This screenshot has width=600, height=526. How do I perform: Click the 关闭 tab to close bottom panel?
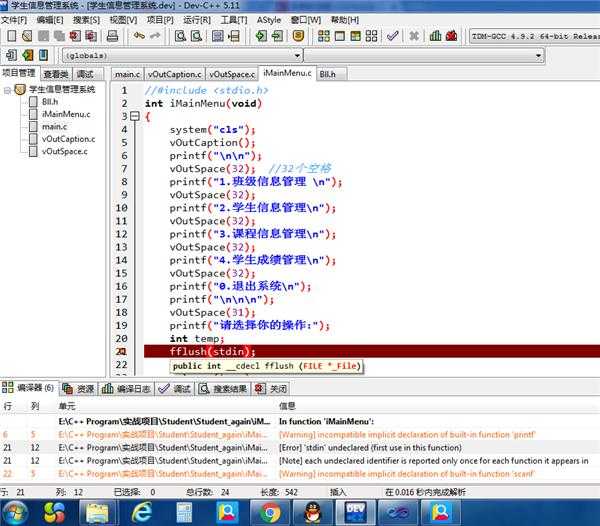(271, 389)
